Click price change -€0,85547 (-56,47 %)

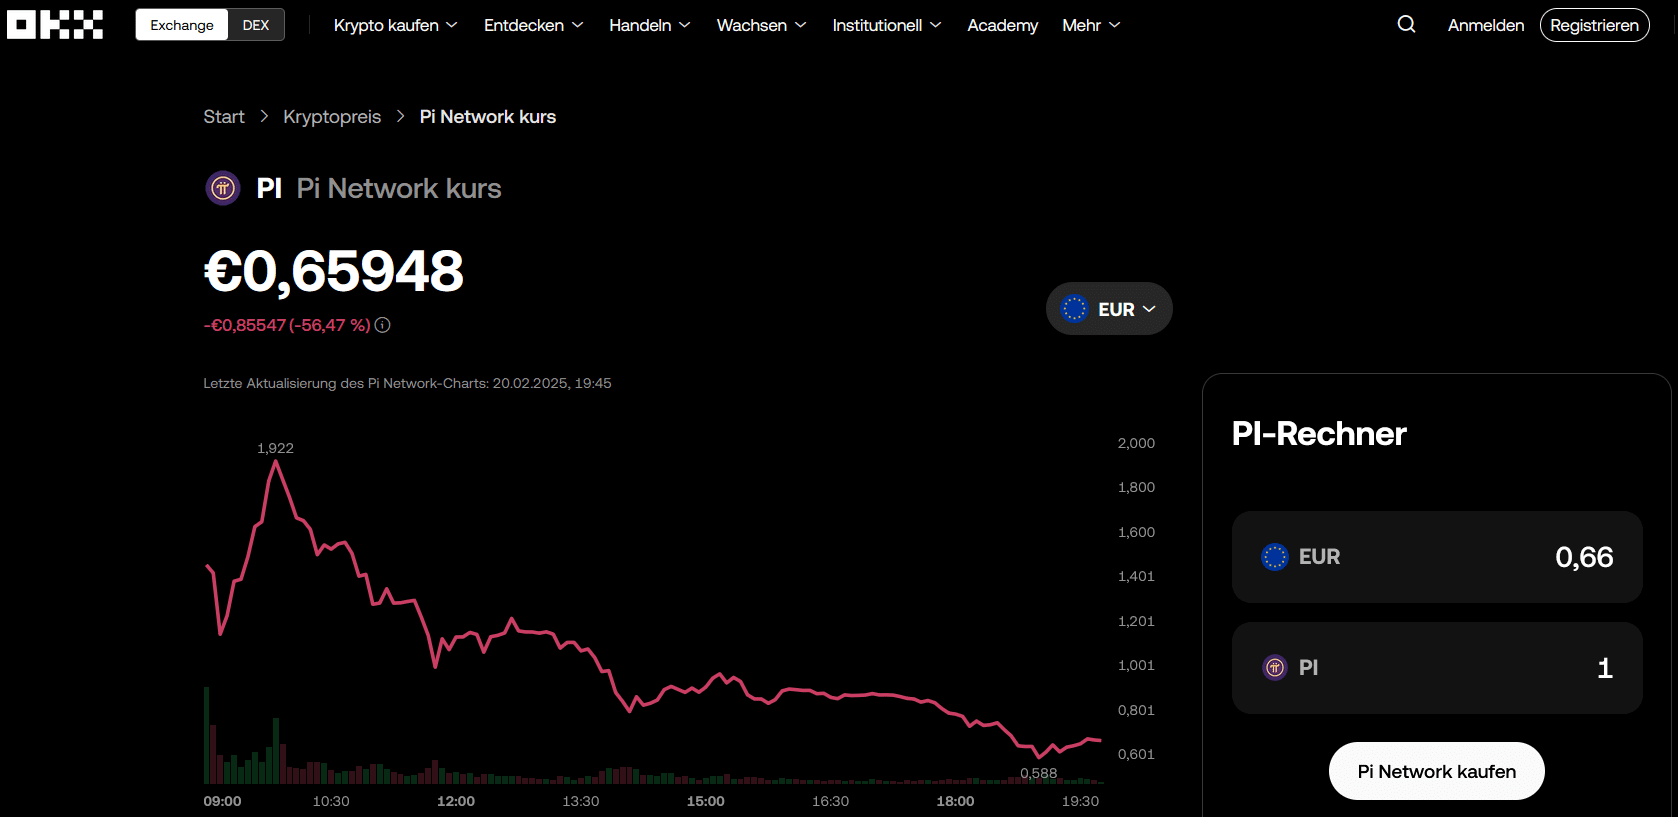click(287, 325)
